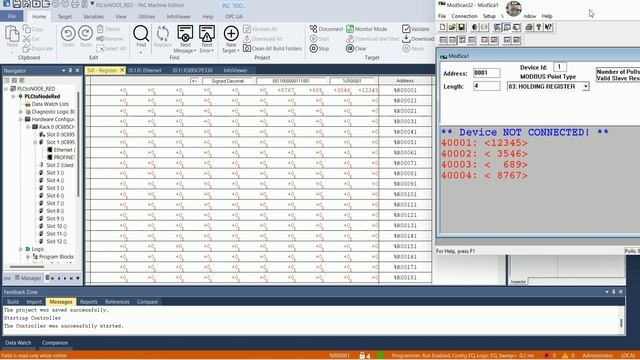Click Stop in Target group

[x=319, y=48]
